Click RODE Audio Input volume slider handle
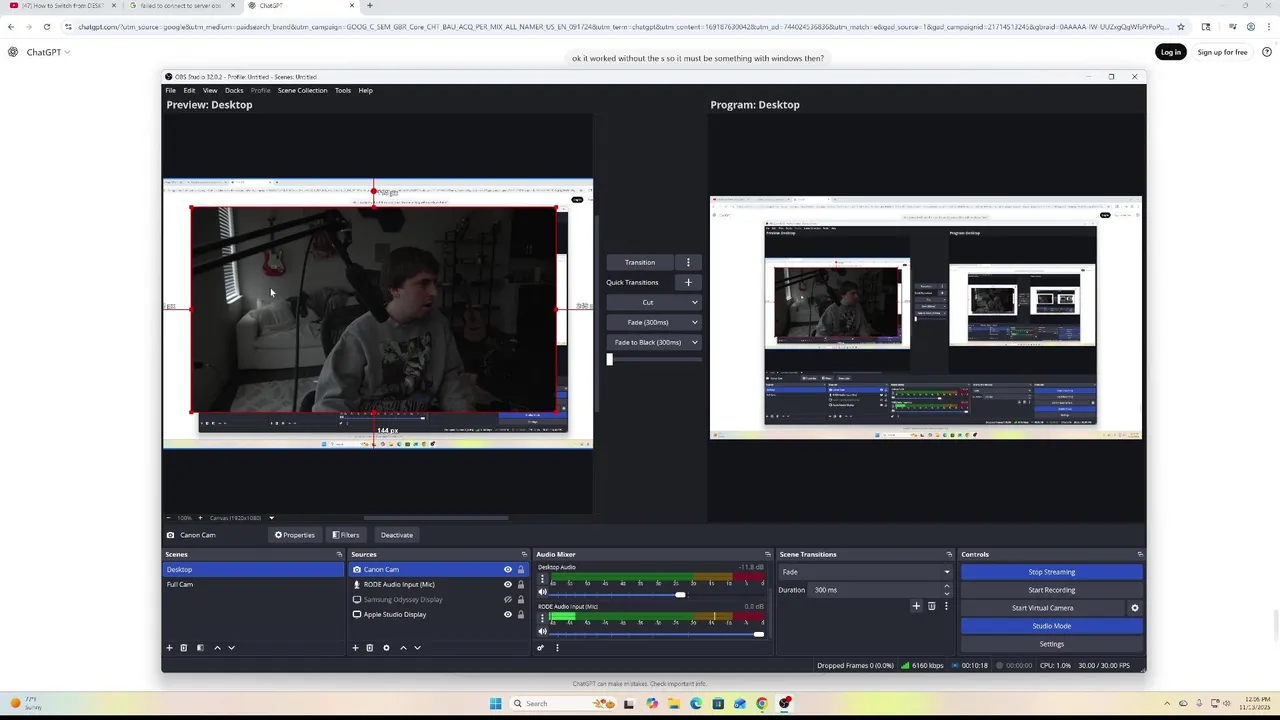This screenshot has width=1280, height=720. 758,634
